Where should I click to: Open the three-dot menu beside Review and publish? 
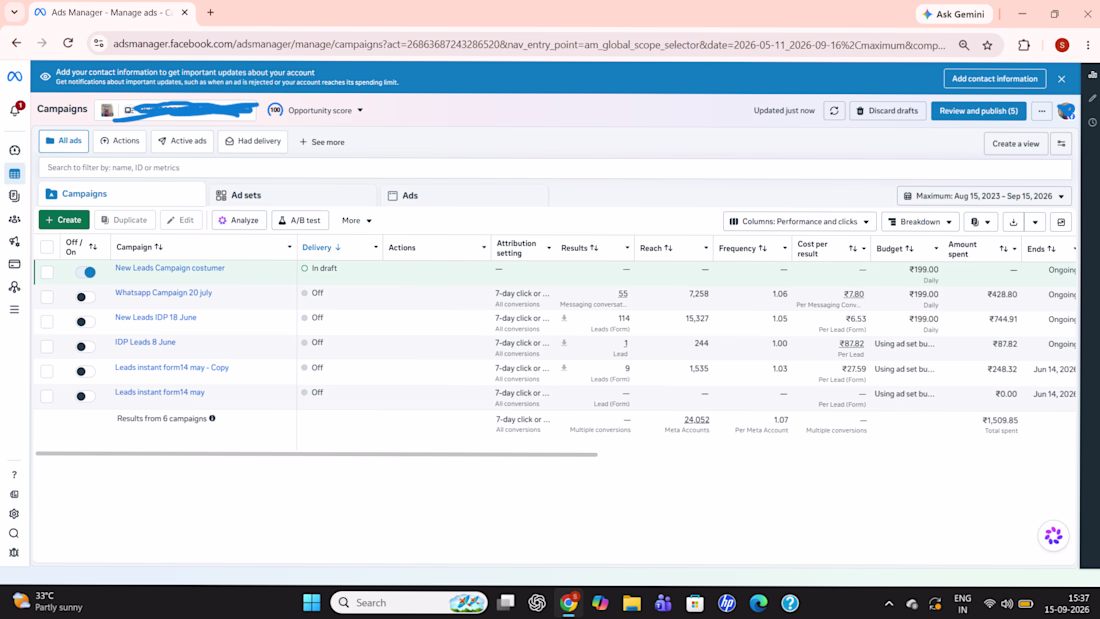(1042, 111)
